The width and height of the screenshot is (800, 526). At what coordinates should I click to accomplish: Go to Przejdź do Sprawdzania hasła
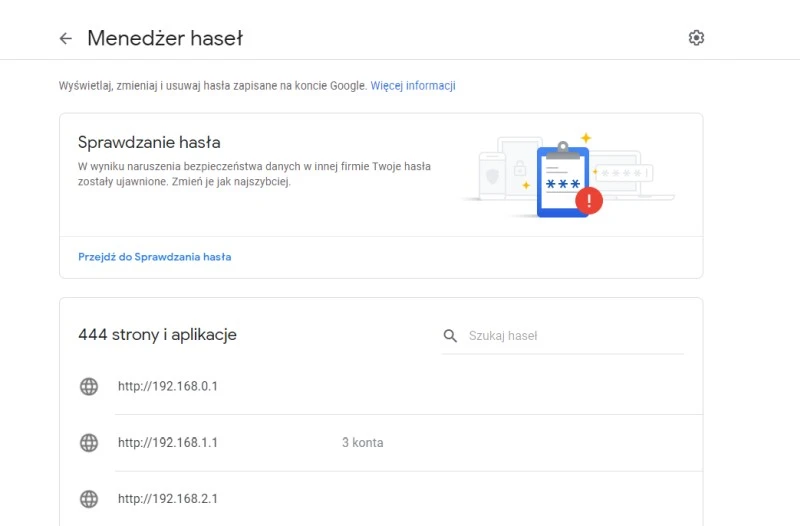(x=155, y=257)
